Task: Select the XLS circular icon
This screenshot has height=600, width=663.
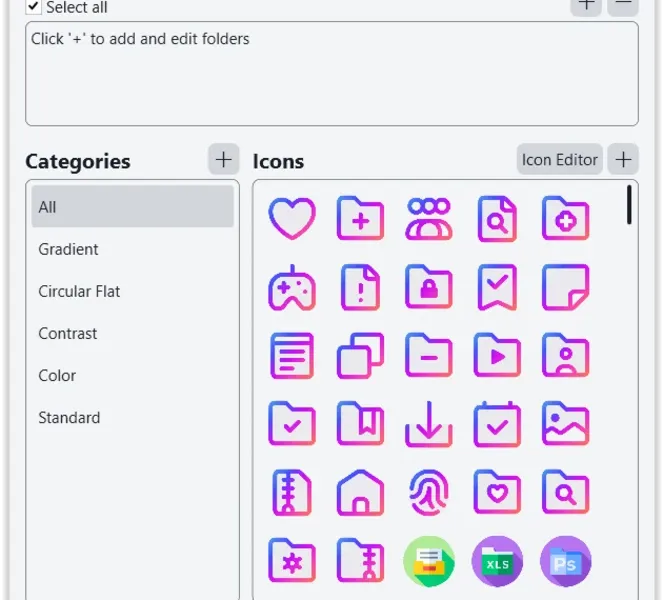Action: coord(497,562)
